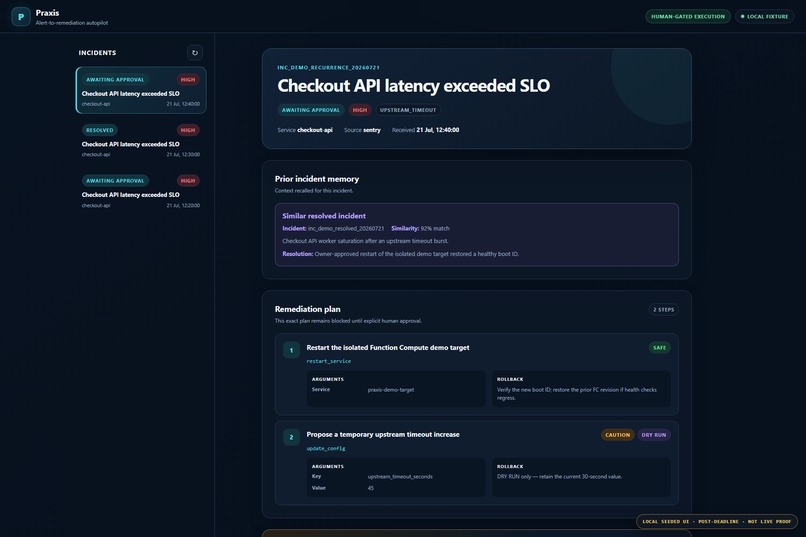Click AWAITING APPROVAL badge on 12:40:00 incident
Screen dimensions: 806x537
[115, 80]
